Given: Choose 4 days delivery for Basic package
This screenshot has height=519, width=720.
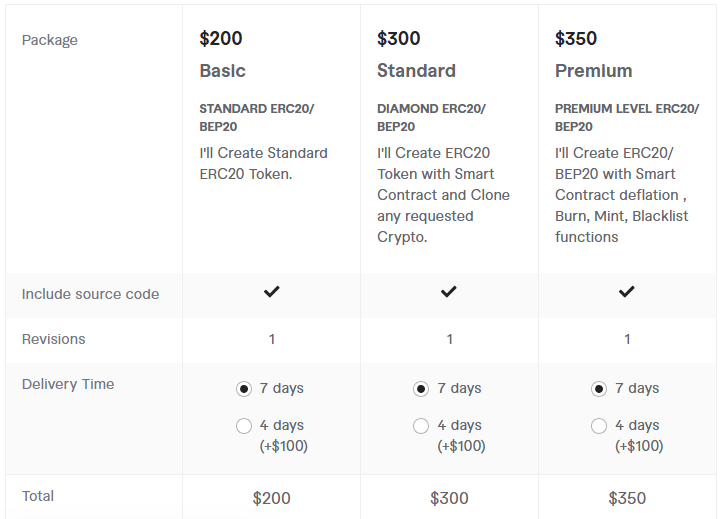Looking at the screenshot, I should [x=244, y=426].
